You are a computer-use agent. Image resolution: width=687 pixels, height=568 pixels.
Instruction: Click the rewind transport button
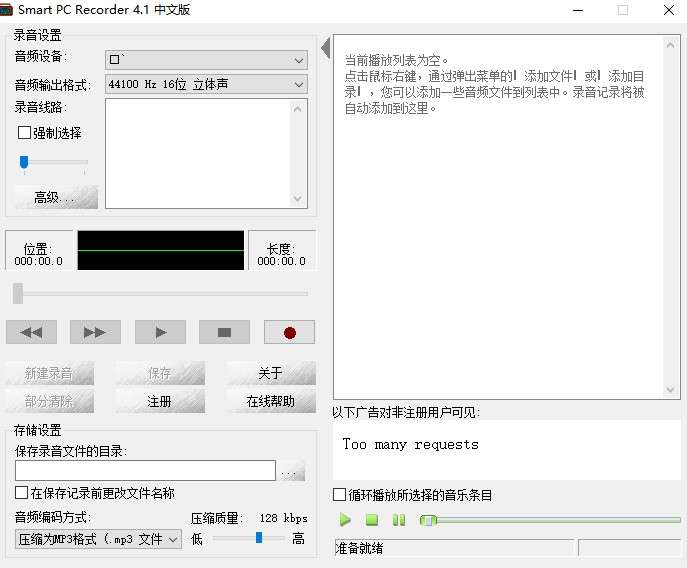pos(31,332)
